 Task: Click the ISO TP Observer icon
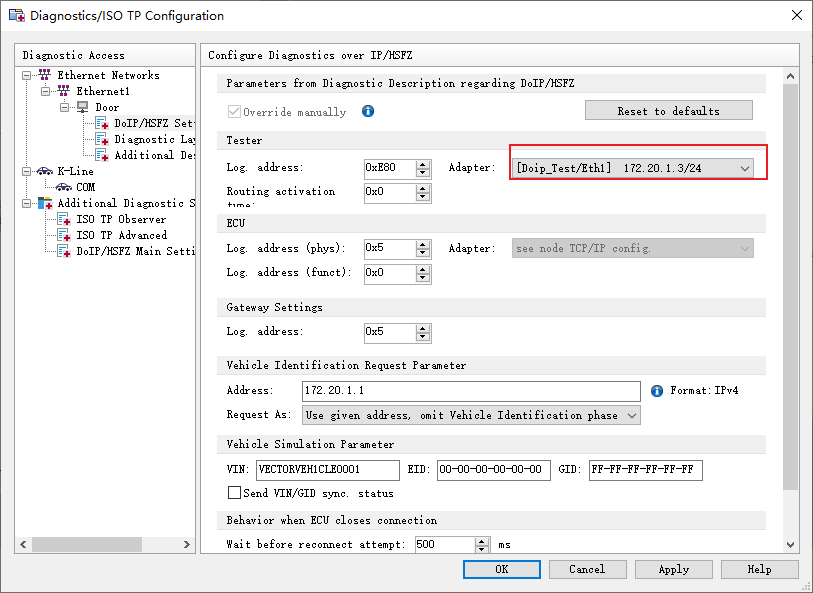[x=64, y=219]
